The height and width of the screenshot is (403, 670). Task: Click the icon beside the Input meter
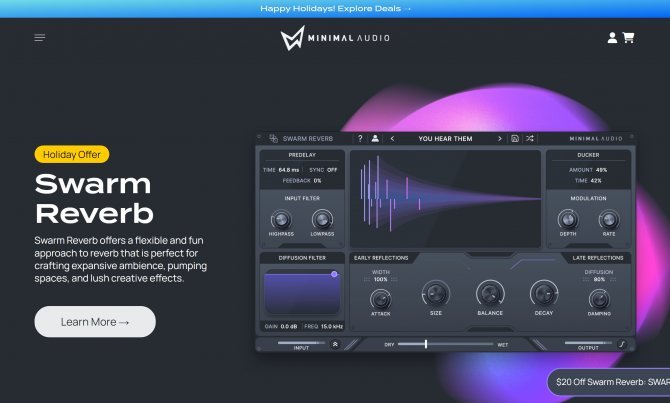(x=335, y=344)
